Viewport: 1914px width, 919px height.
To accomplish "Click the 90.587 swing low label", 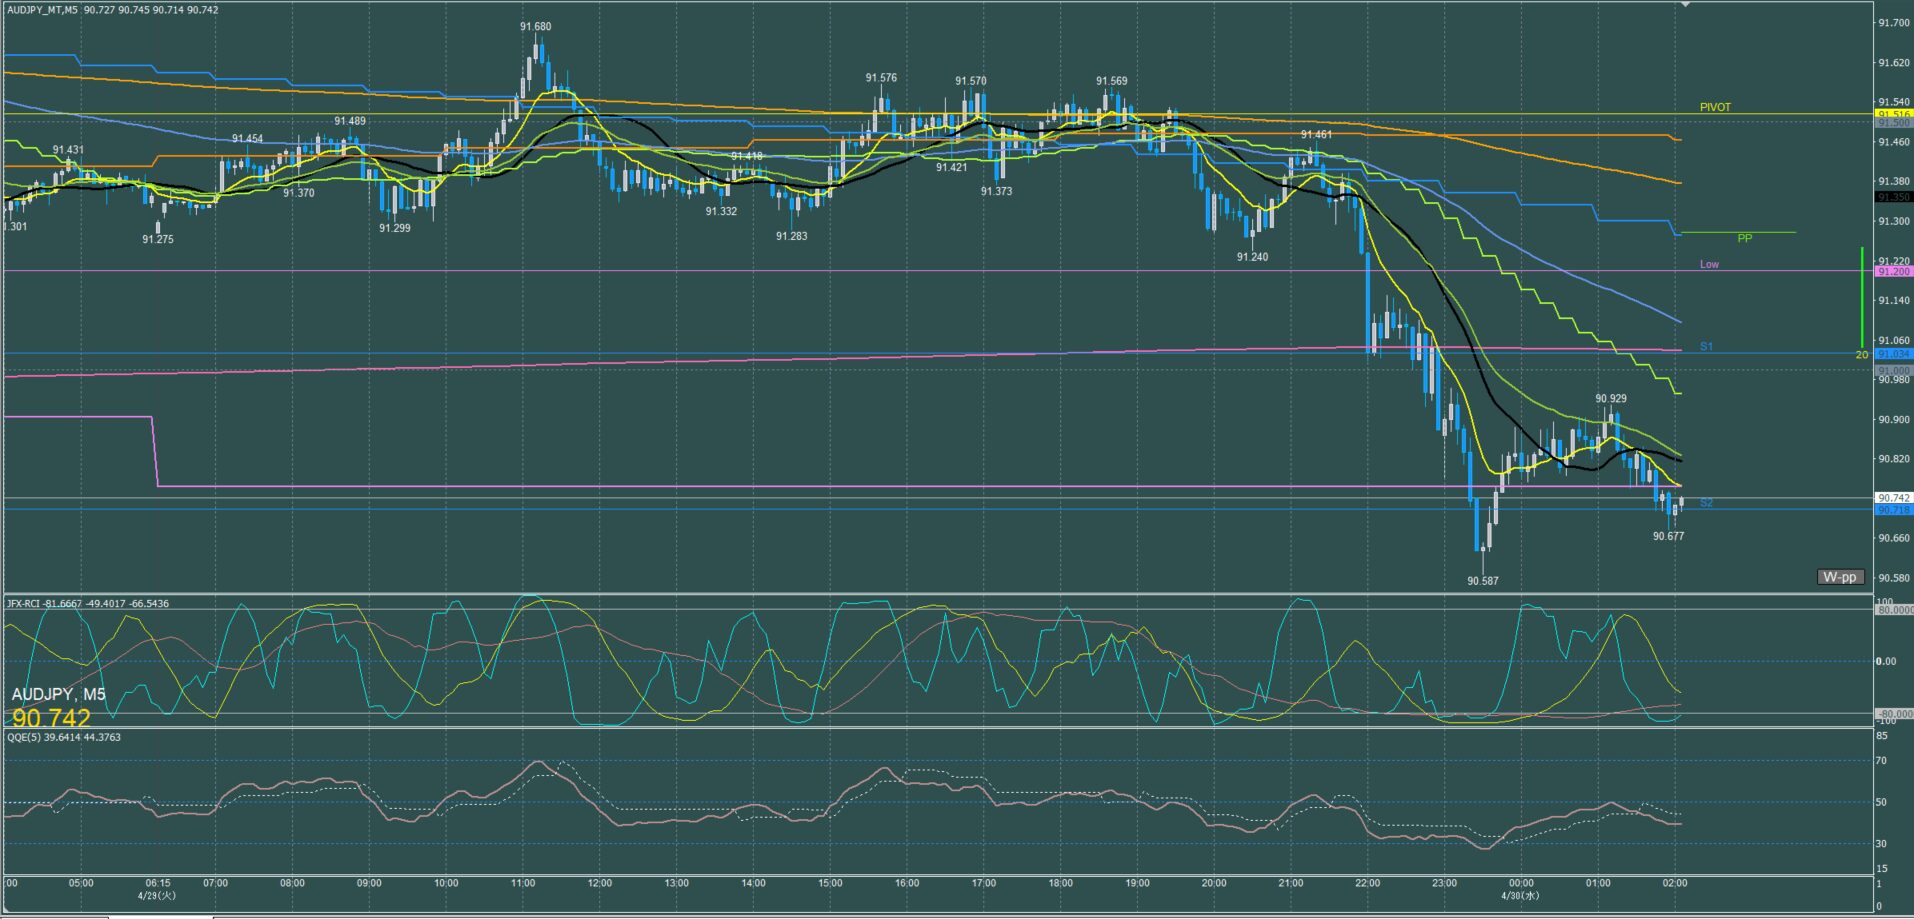I will (1483, 581).
